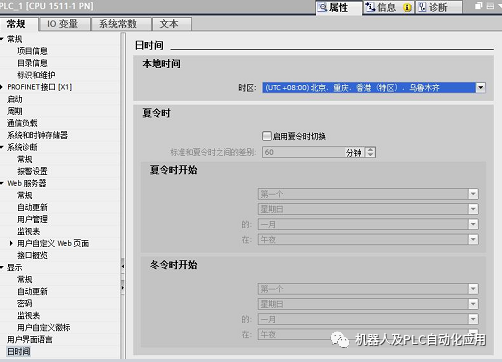Open the 通信负载 settings entry

click(22, 123)
